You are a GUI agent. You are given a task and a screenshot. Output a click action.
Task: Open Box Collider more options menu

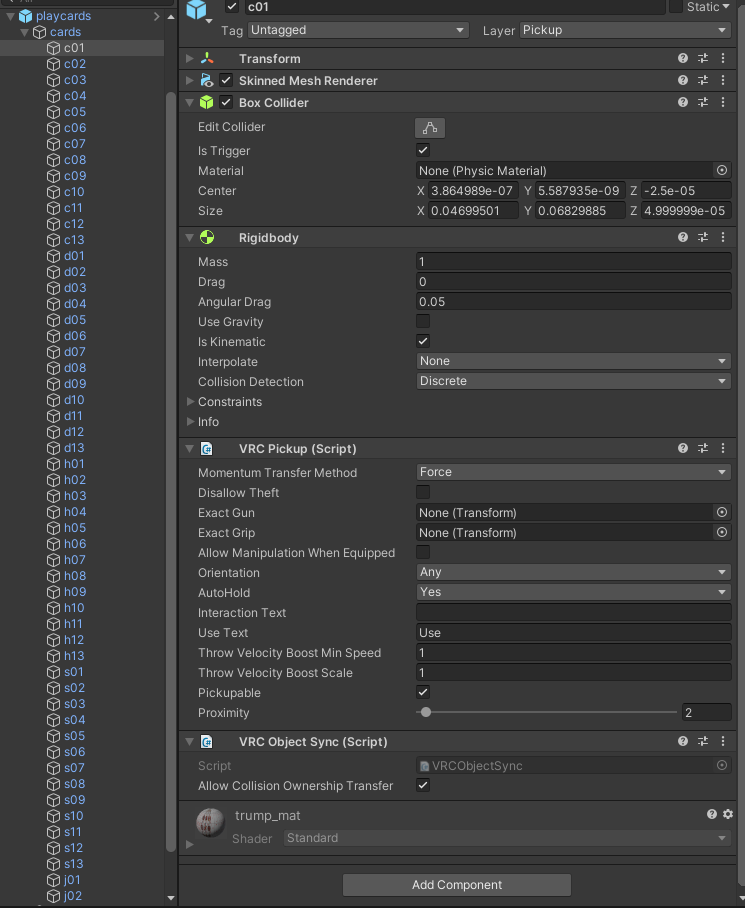[x=722, y=102]
